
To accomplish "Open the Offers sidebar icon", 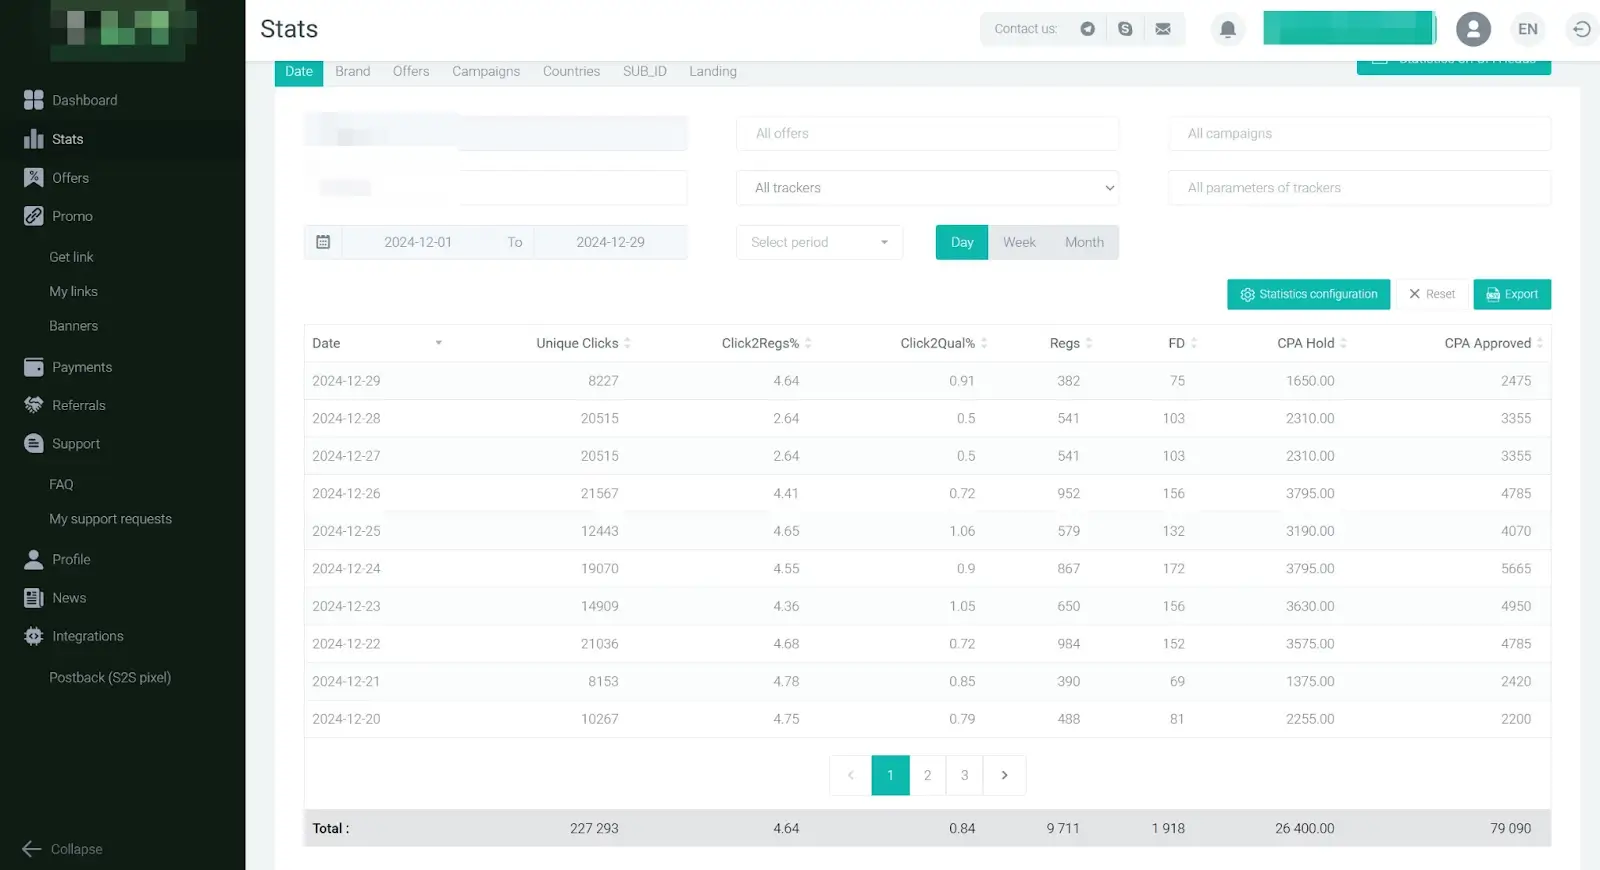I will pyautogui.click(x=34, y=178).
